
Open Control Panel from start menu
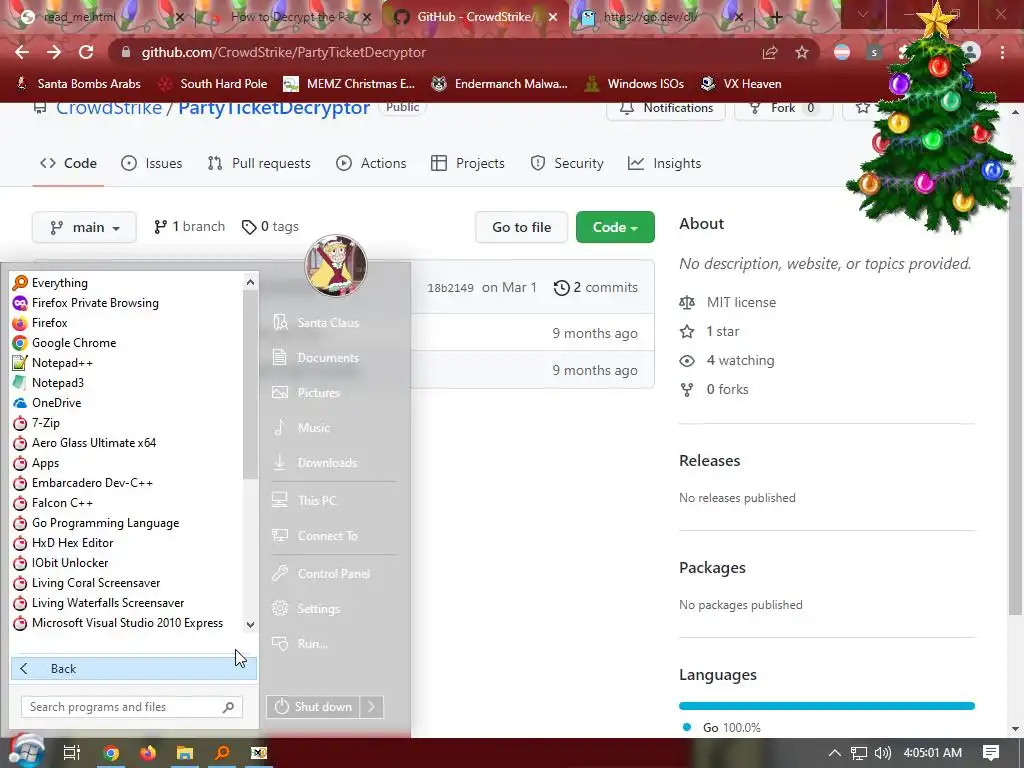click(321, 574)
